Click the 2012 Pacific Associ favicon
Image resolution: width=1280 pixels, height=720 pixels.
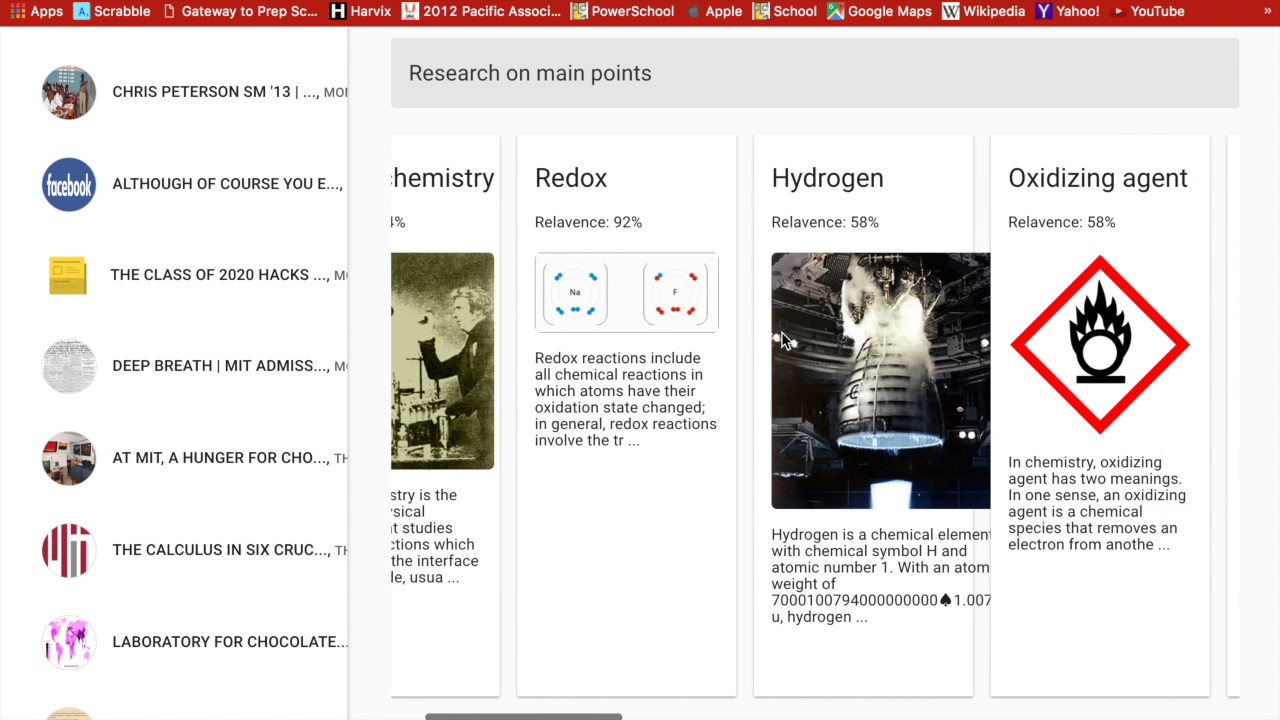(x=410, y=11)
